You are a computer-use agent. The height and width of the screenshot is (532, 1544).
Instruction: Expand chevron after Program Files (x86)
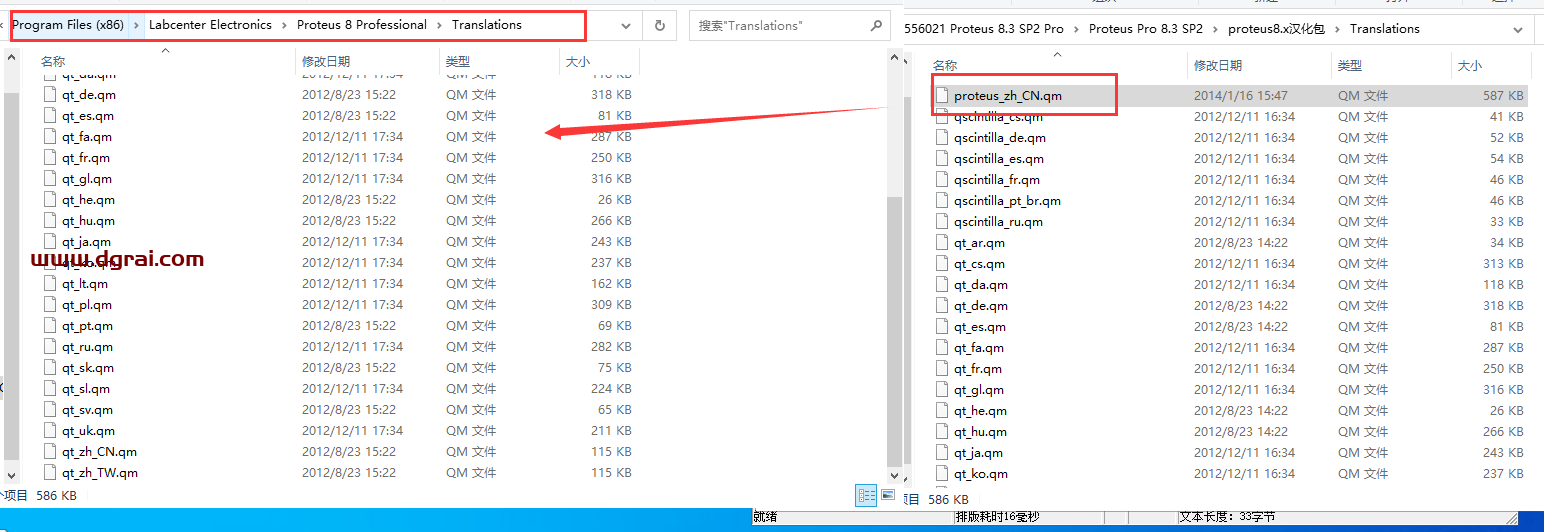pyautogui.click(x=137, y=25)
